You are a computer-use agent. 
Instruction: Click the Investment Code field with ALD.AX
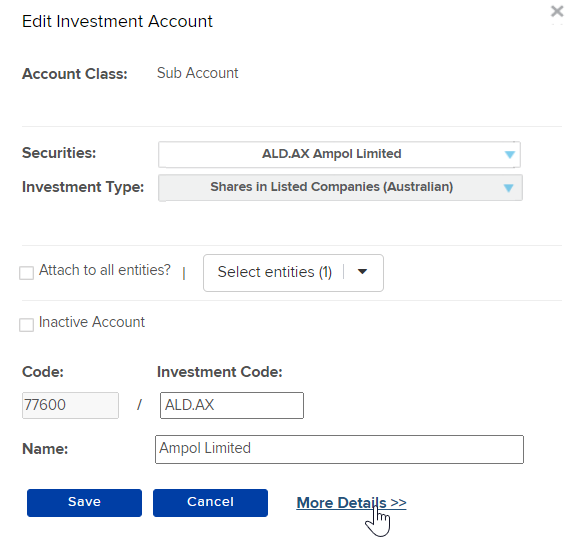point(232,405)
